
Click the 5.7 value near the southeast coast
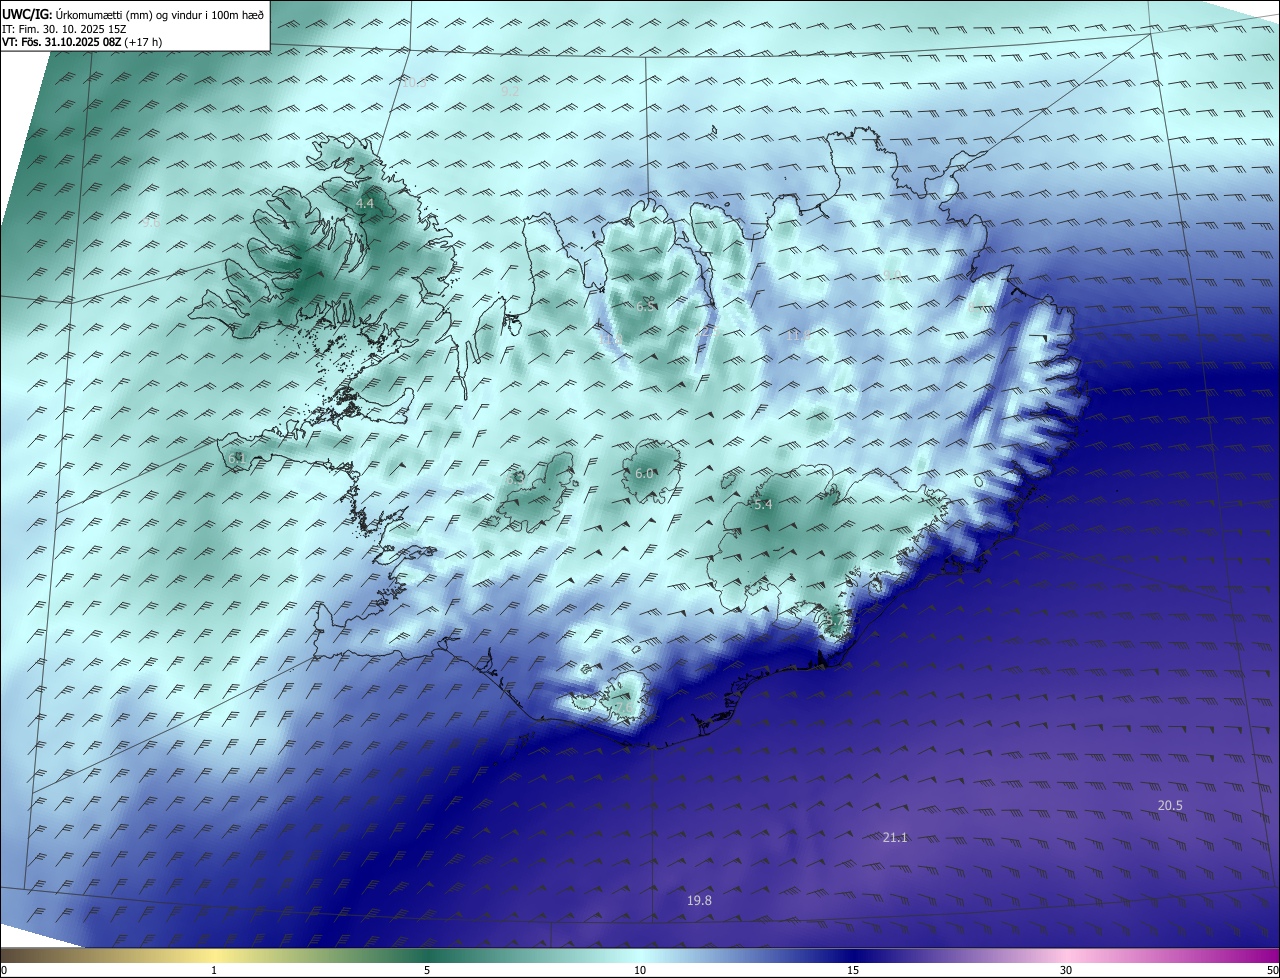tap(836, 621)
